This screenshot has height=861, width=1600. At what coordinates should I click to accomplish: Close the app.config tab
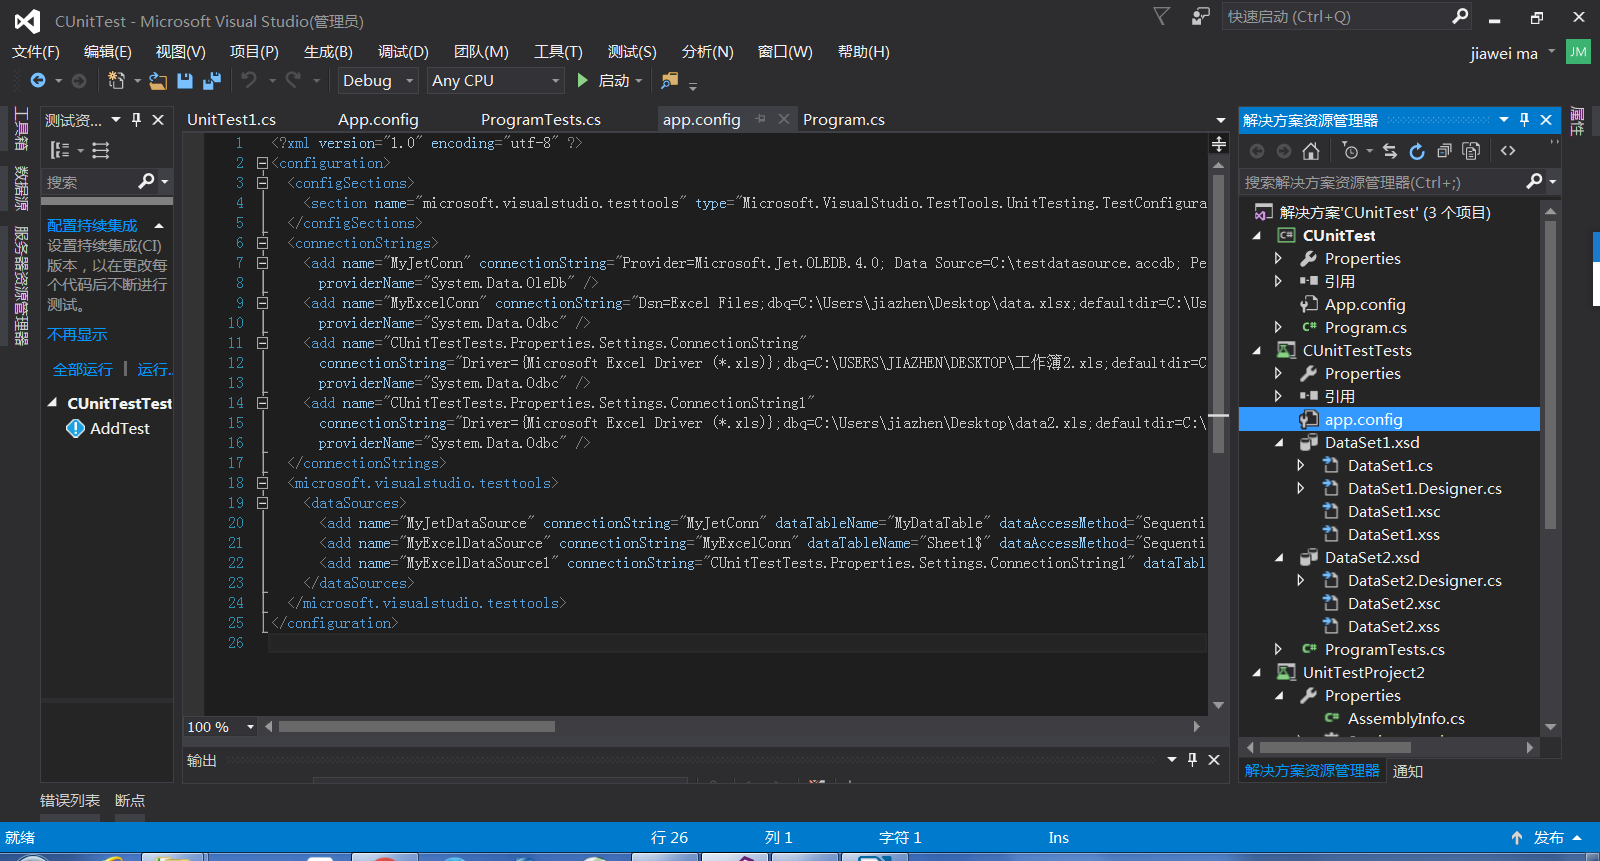784,119
